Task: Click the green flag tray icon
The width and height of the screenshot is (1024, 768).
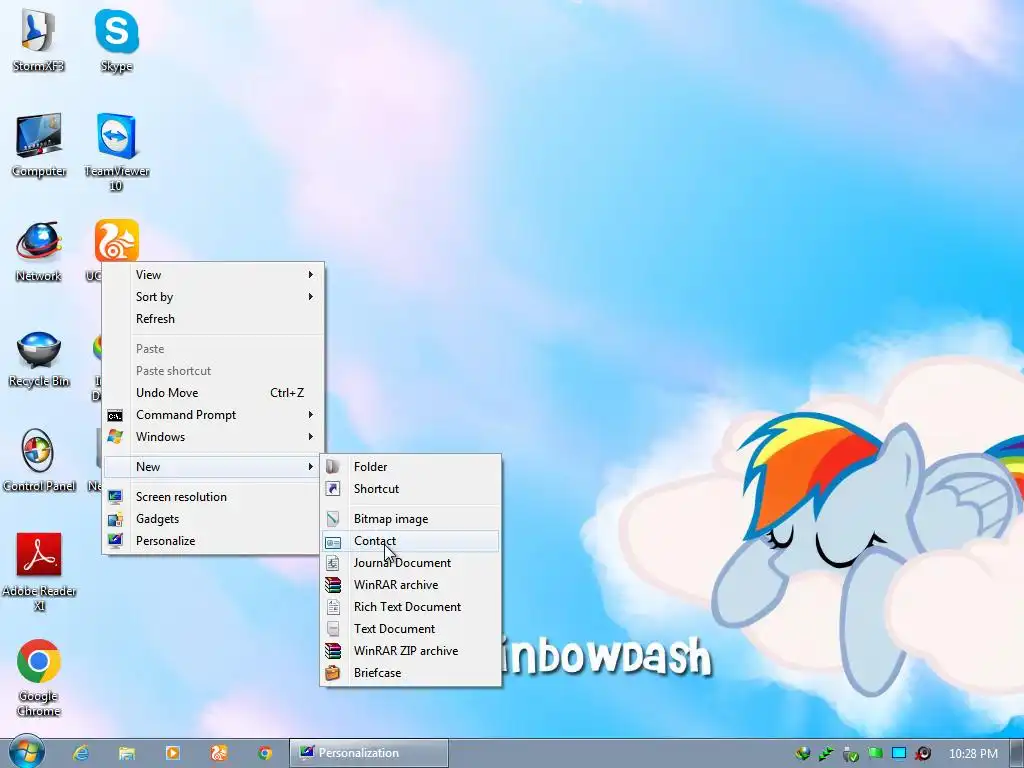Action: coord(875,753)
